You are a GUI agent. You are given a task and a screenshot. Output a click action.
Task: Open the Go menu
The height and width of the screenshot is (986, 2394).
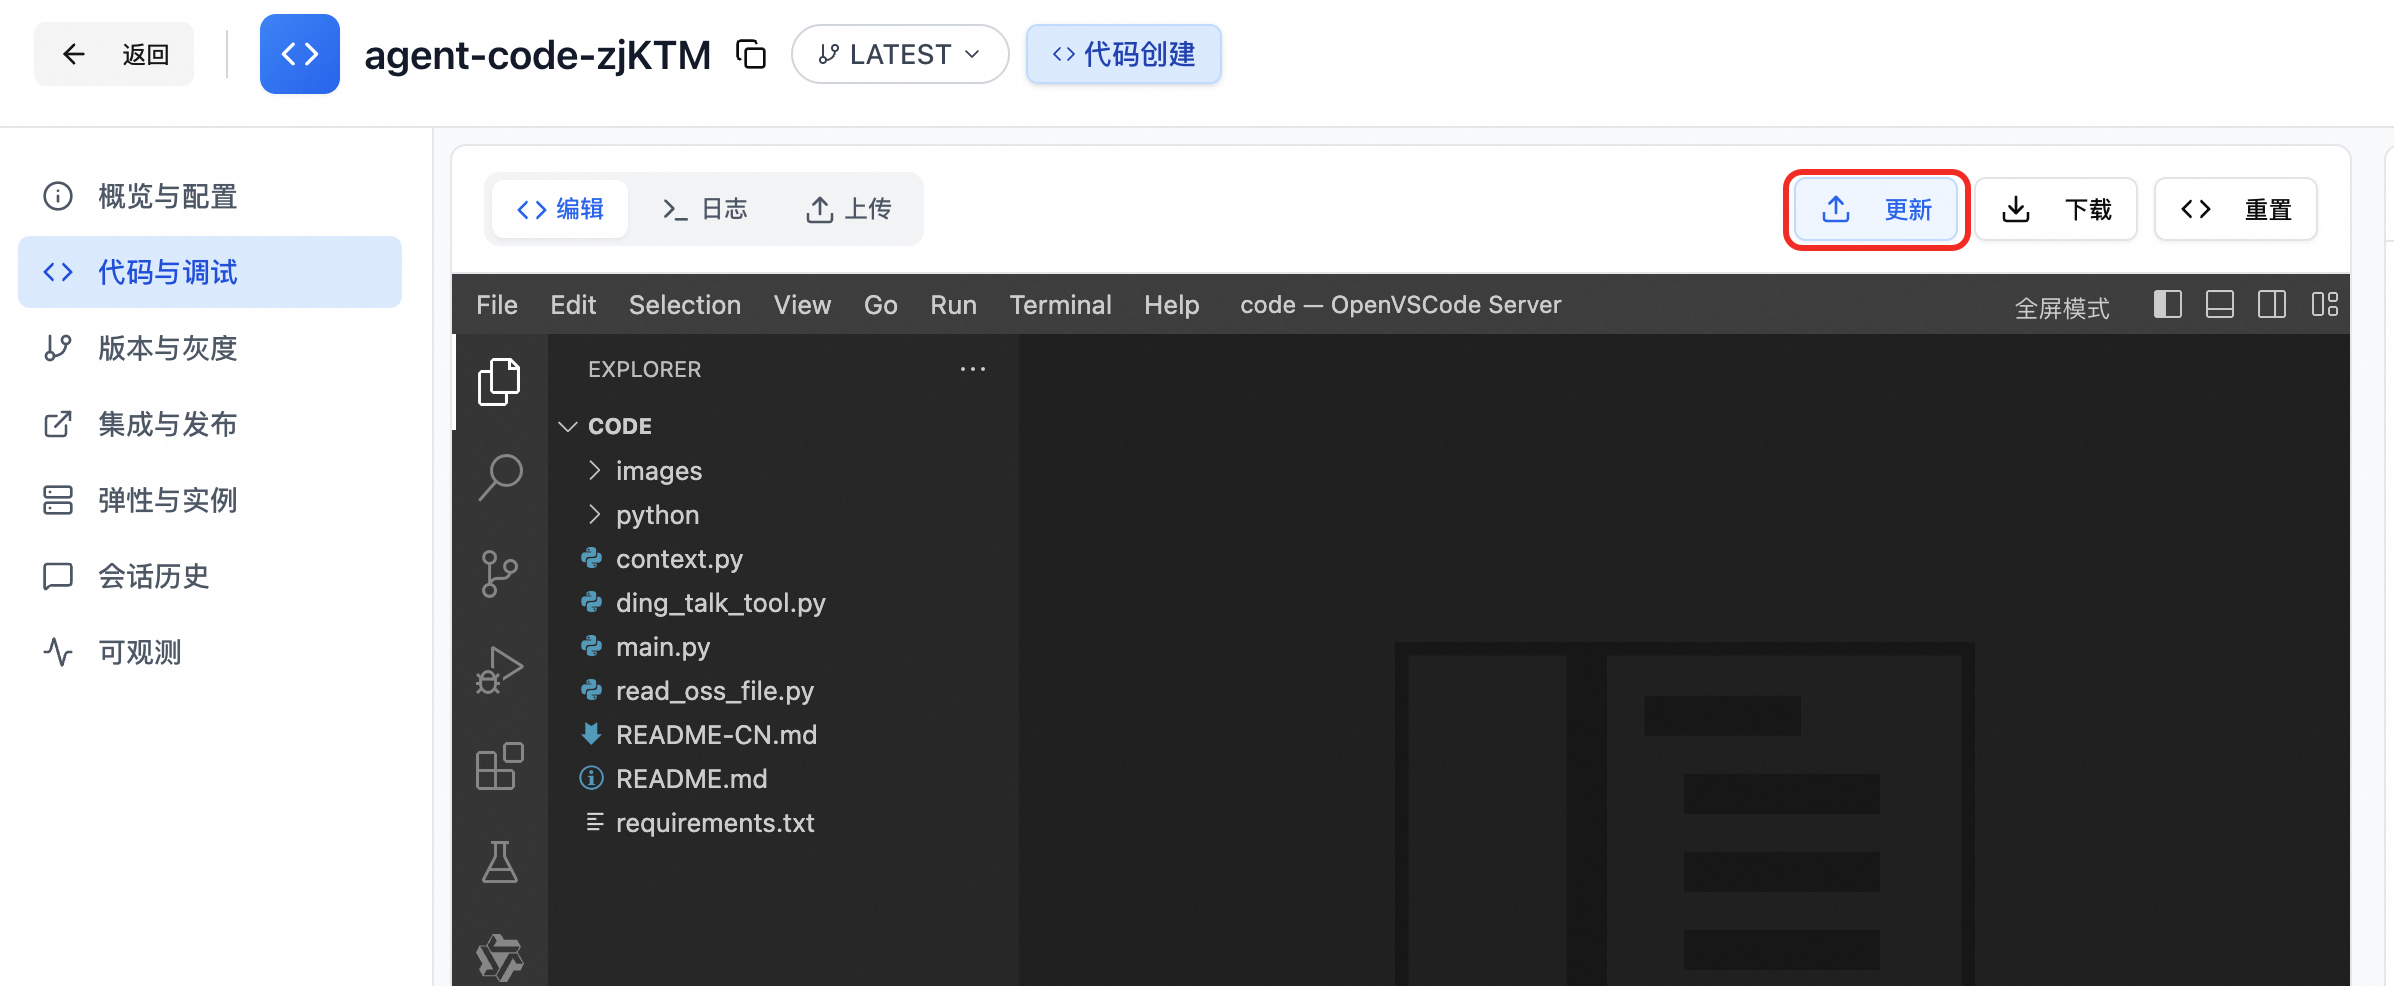tap(881, 305)
